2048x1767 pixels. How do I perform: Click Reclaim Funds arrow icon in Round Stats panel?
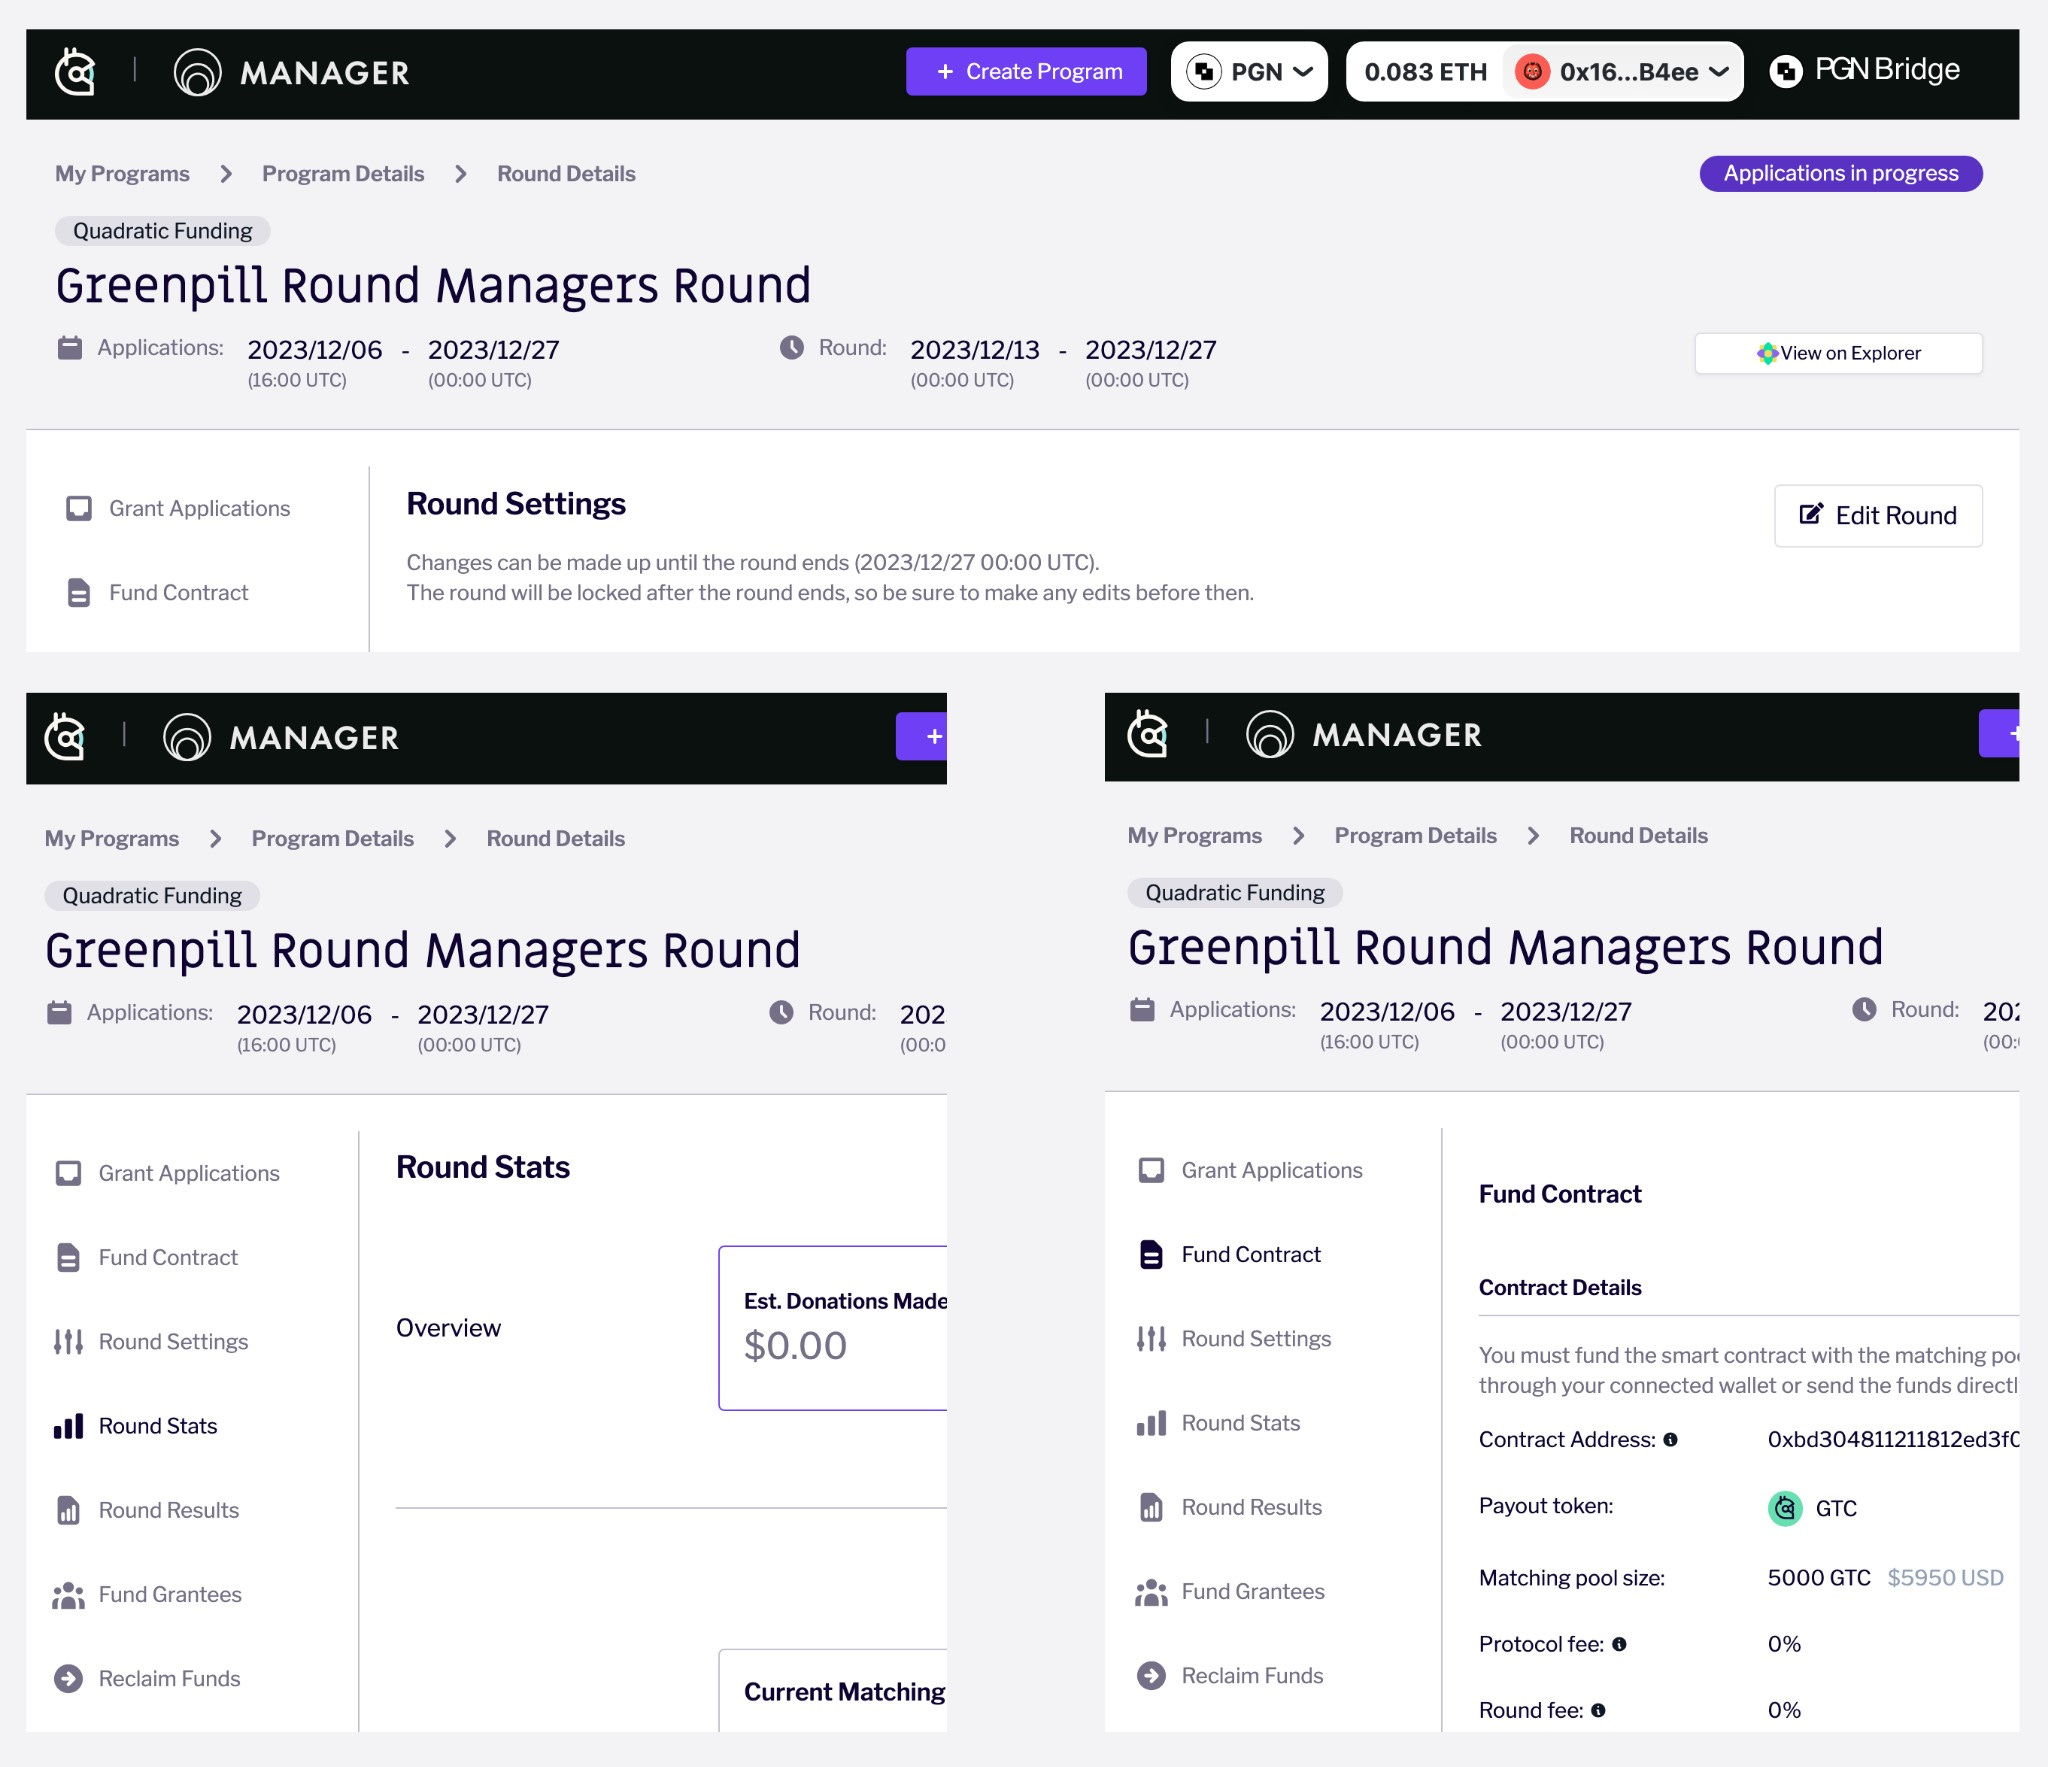point(68,1678)
